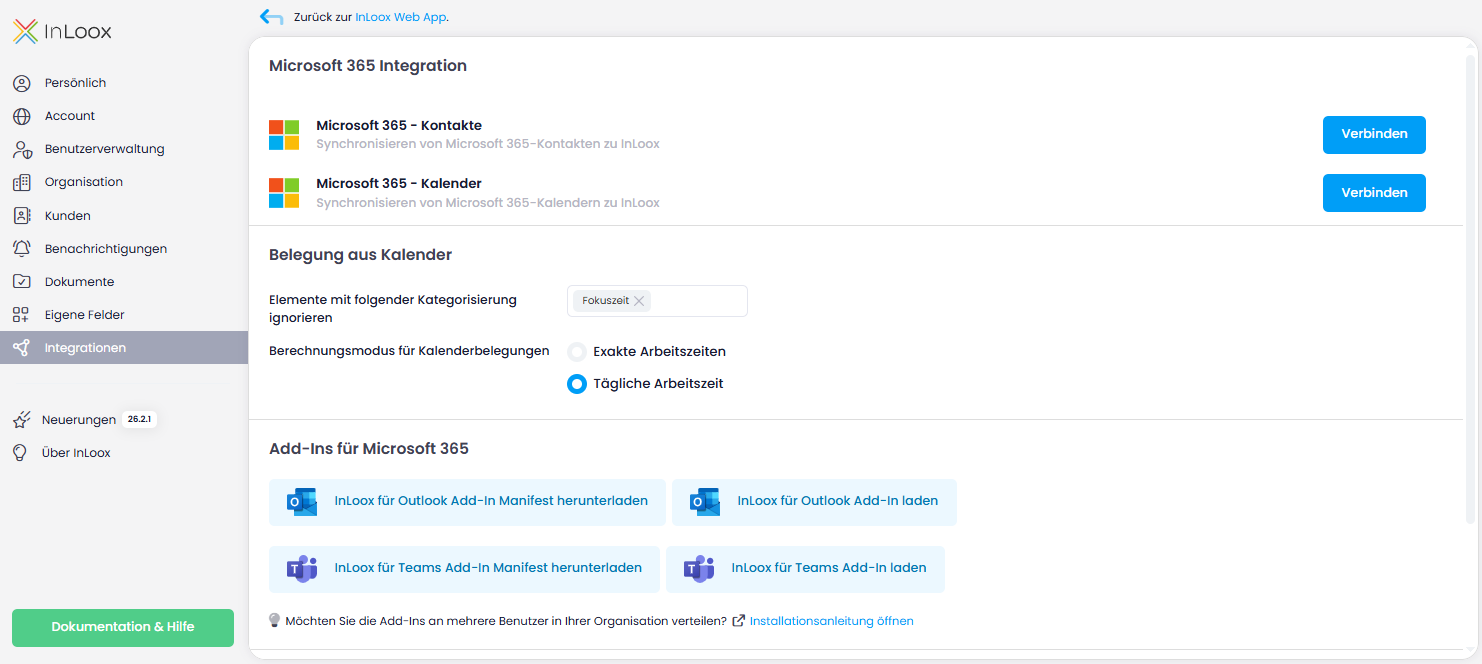Open Installationsanleitung öffnen link
Image resolution: width=1482 pixels, height=664 pixels.
click(x=831, y=621)
